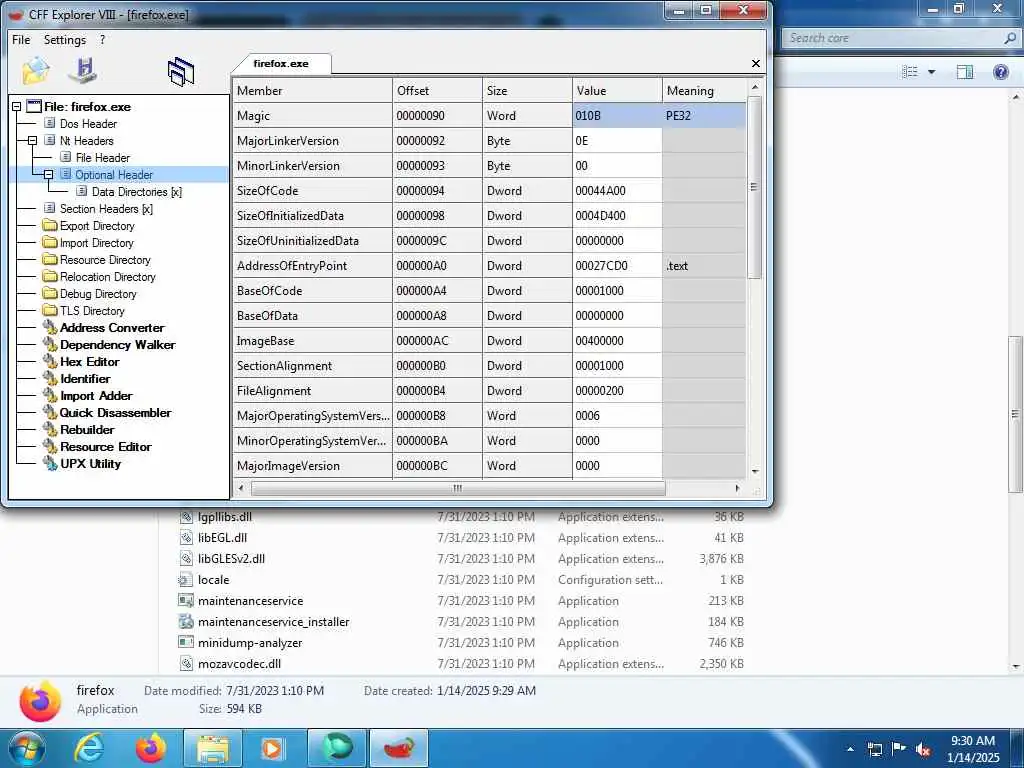Image resolution: width=1024 pixels, height=768 pixels.
Task: Click the Offset column header
Action: tap(438, 91)
